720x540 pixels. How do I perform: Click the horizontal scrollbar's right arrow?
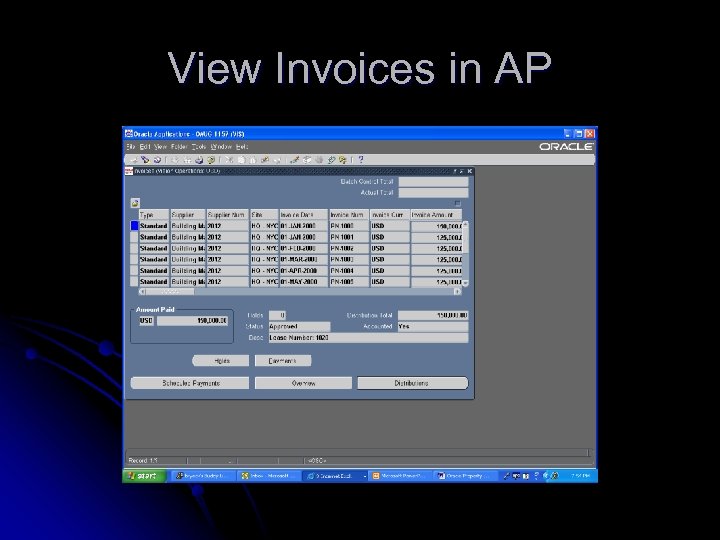[457, 292]
